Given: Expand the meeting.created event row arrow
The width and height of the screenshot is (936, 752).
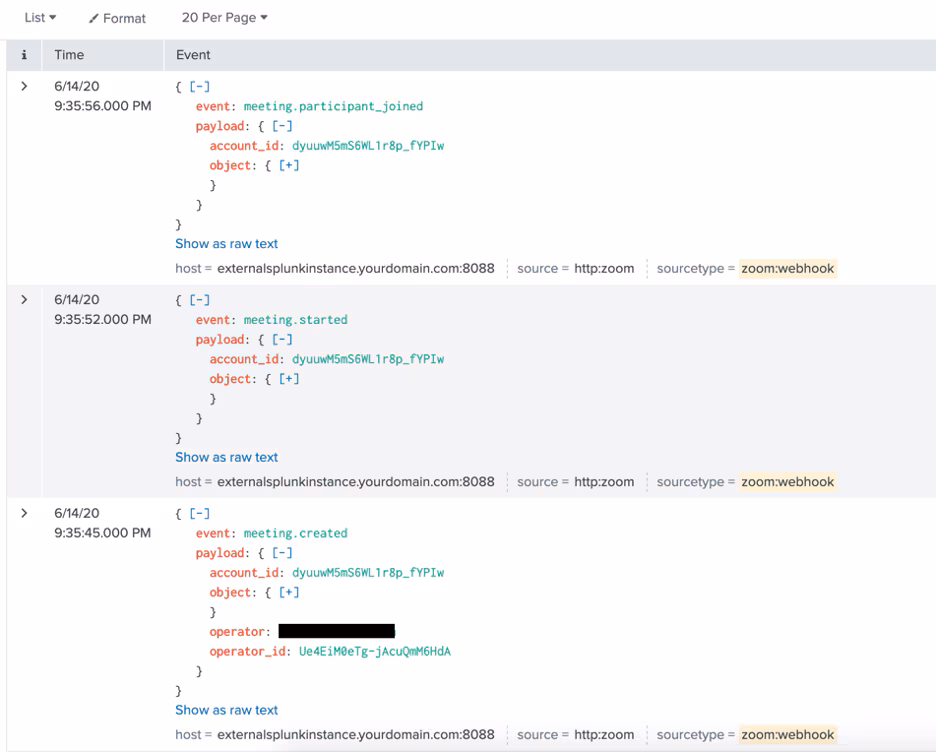Looking at the screenshot, I should [24, 514].
